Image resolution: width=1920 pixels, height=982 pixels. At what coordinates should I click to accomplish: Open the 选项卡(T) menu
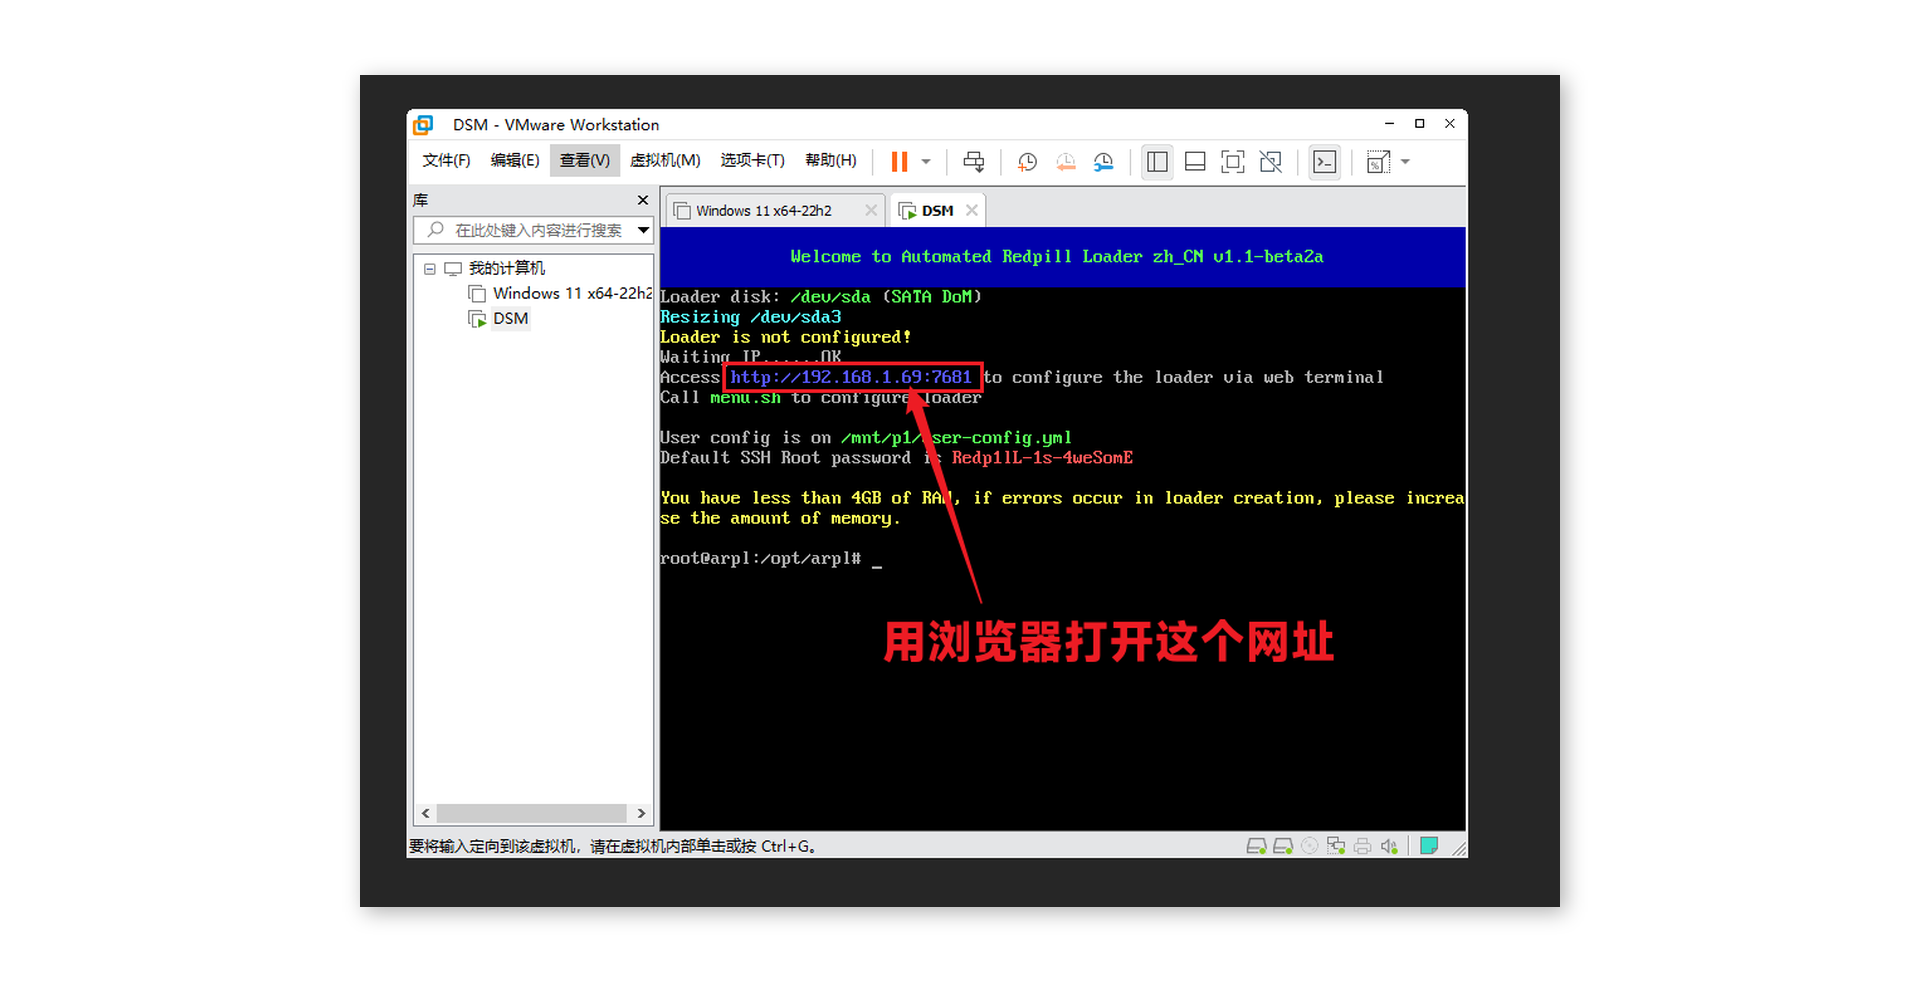tap(752, 160)
